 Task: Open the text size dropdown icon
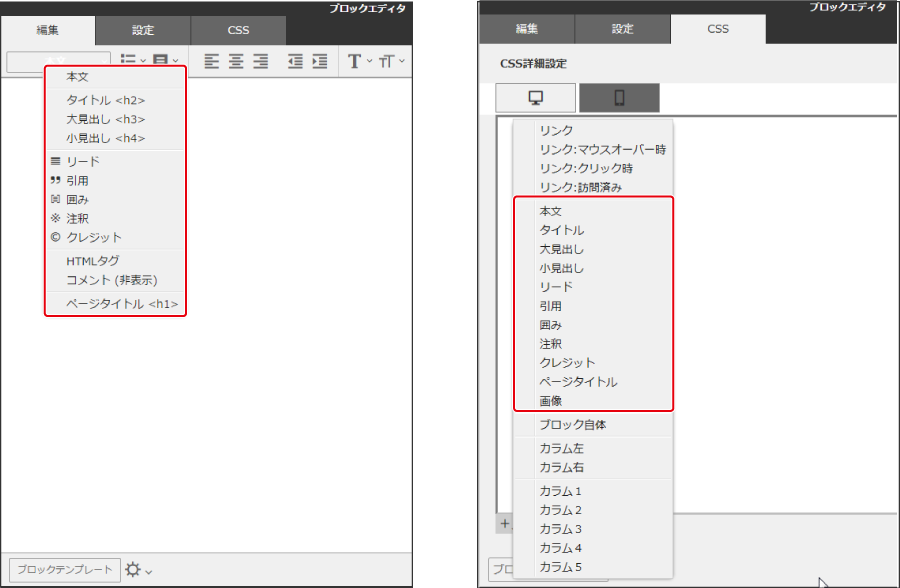point(391,61)
